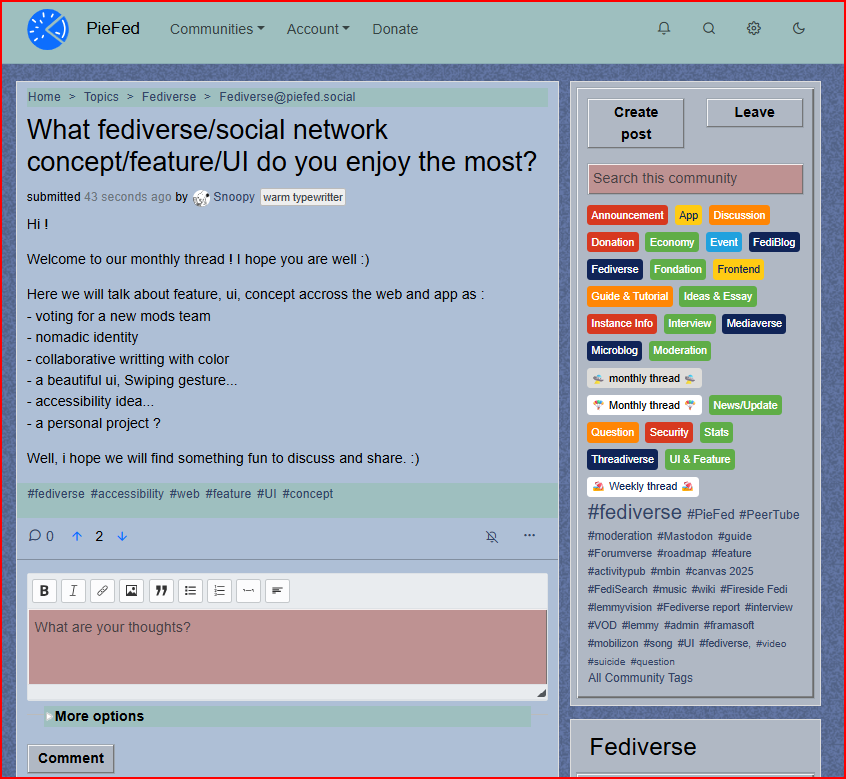This screenshot has height=779, width=846.
Task: Insert numbered list in editor
Action: (219, 591)
